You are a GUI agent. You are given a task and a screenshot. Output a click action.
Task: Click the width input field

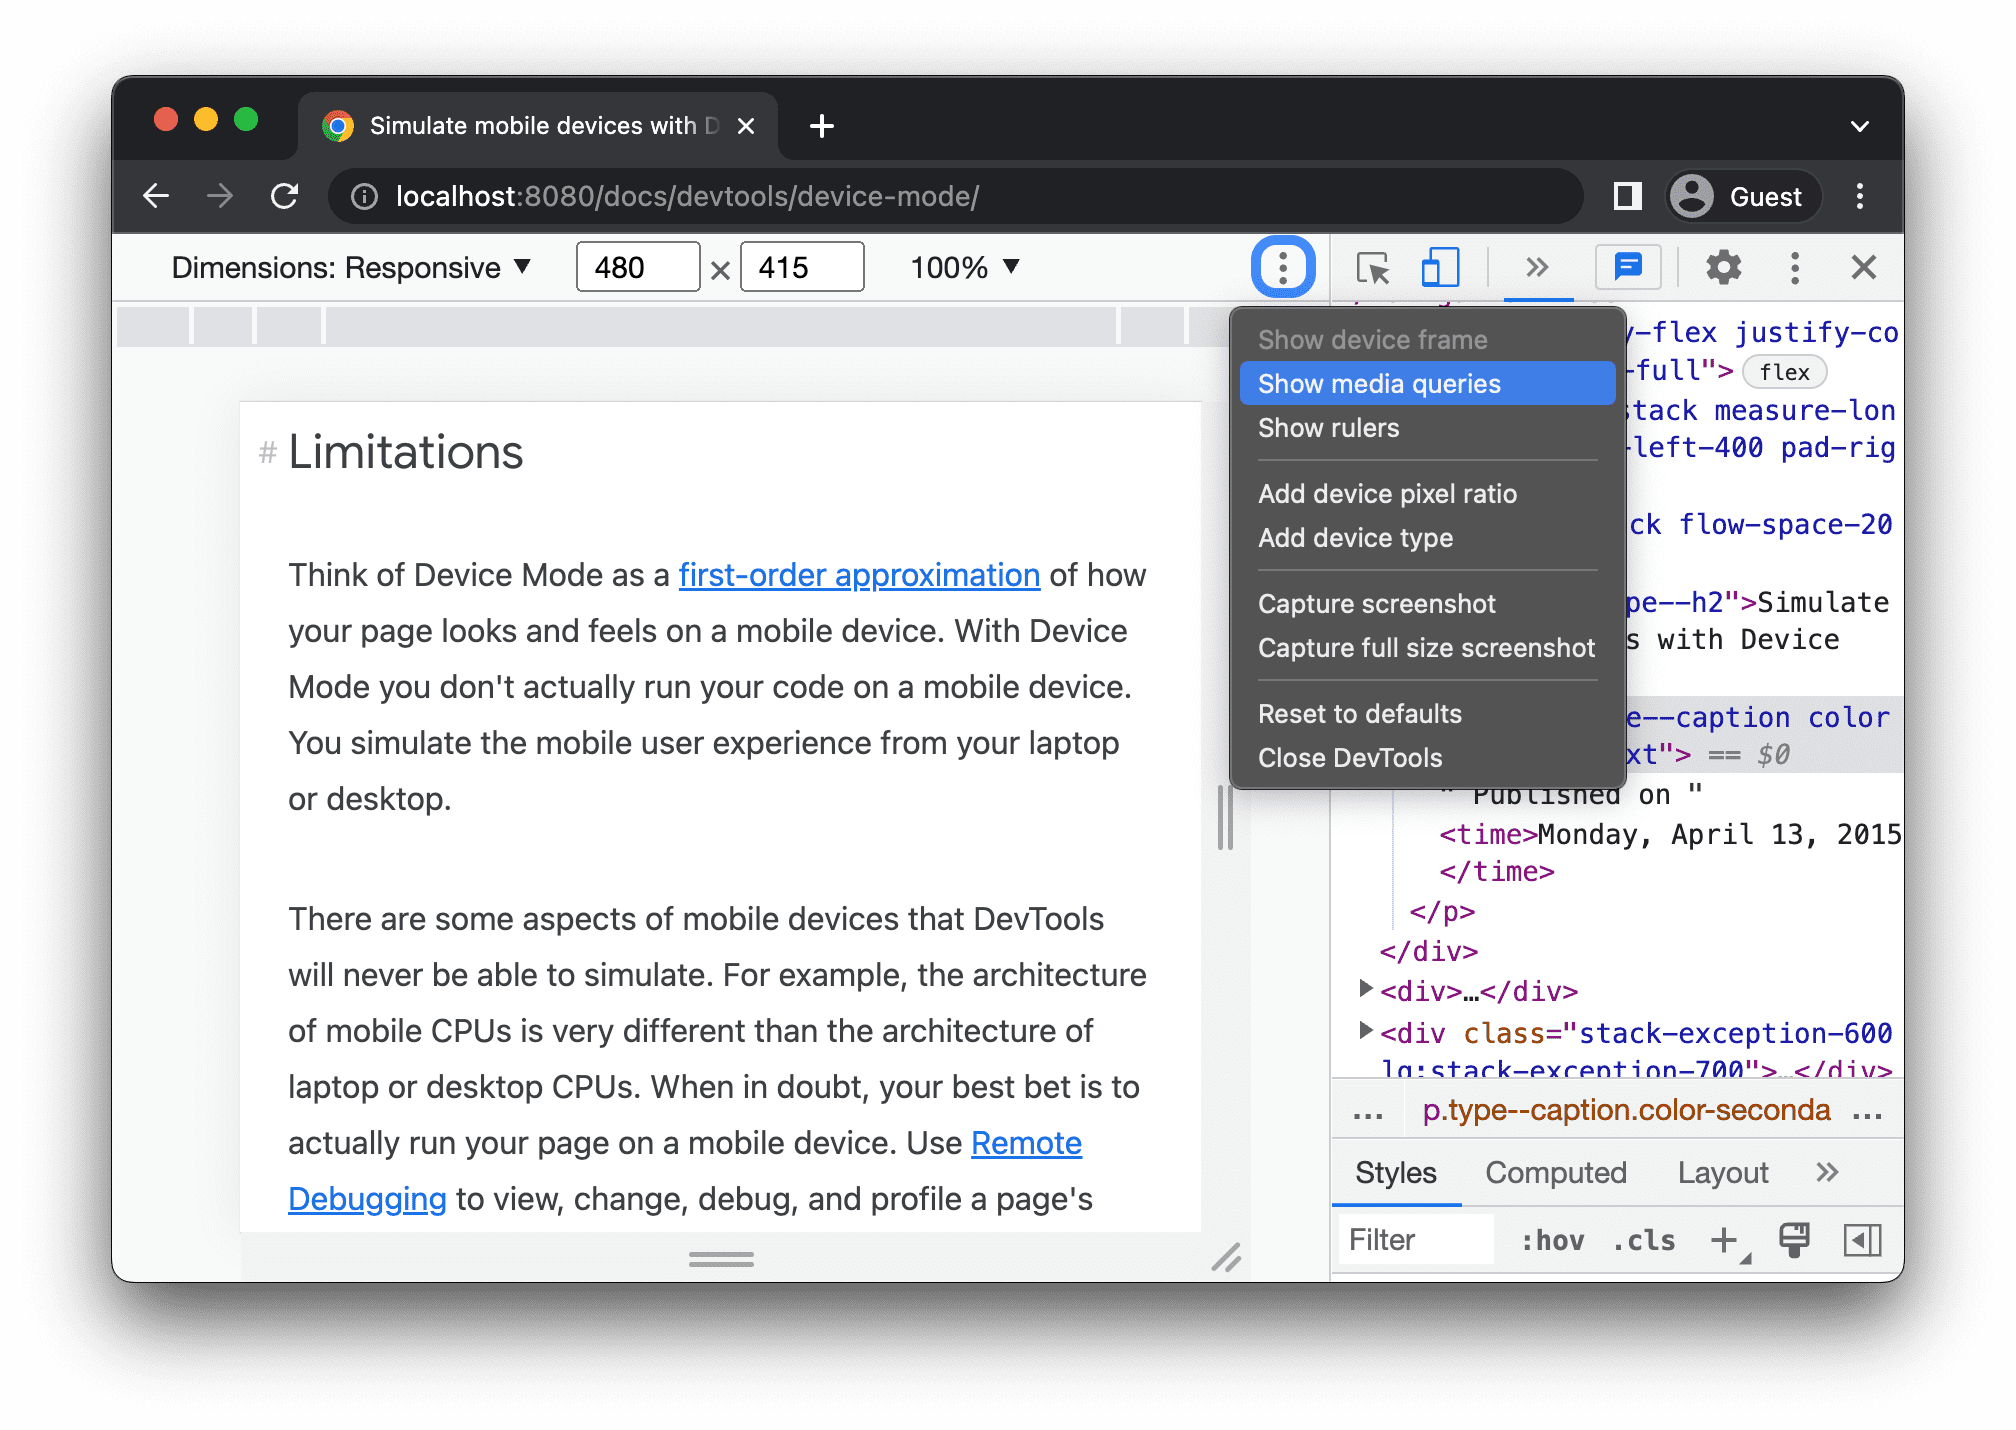click(x=634, y=268)
